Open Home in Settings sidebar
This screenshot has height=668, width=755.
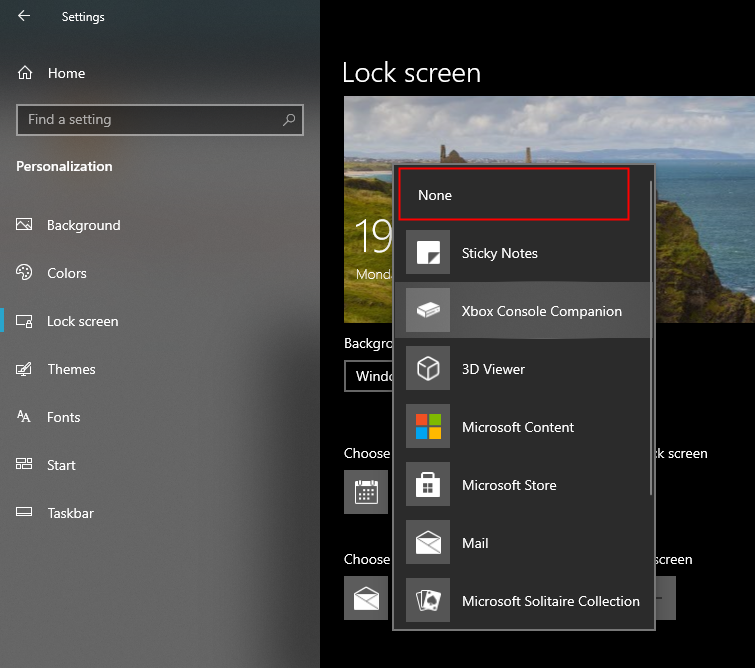[x=66, y=73]
